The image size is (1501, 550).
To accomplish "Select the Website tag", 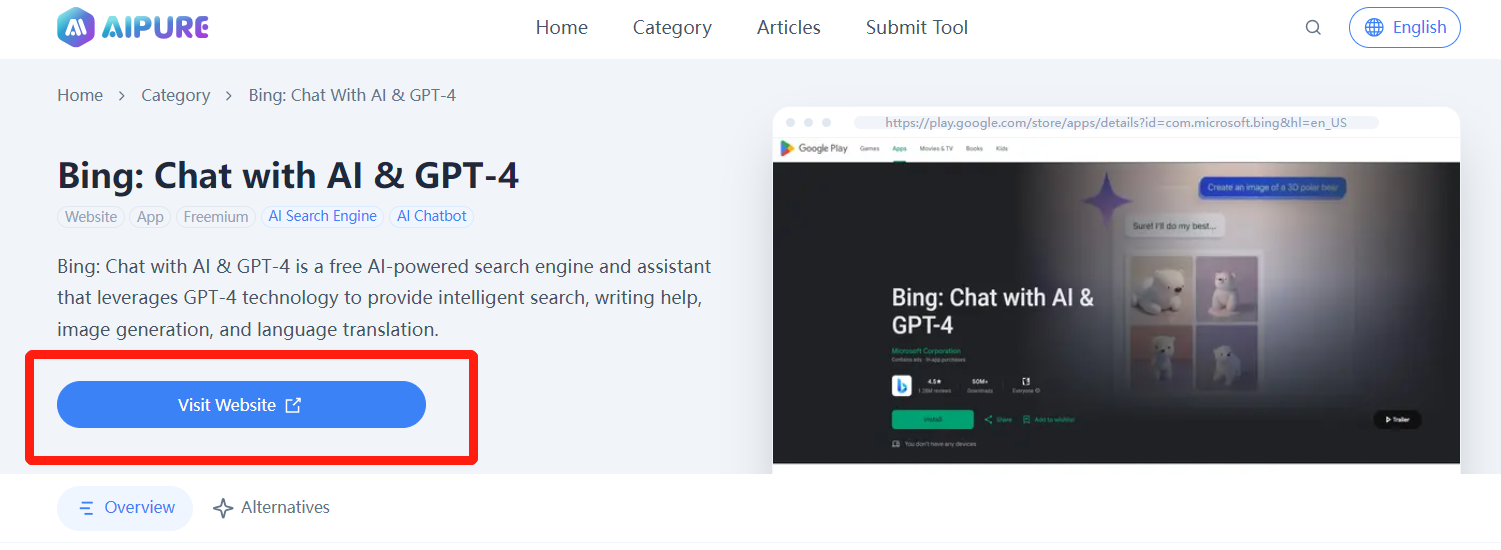I will click(91, 216).
